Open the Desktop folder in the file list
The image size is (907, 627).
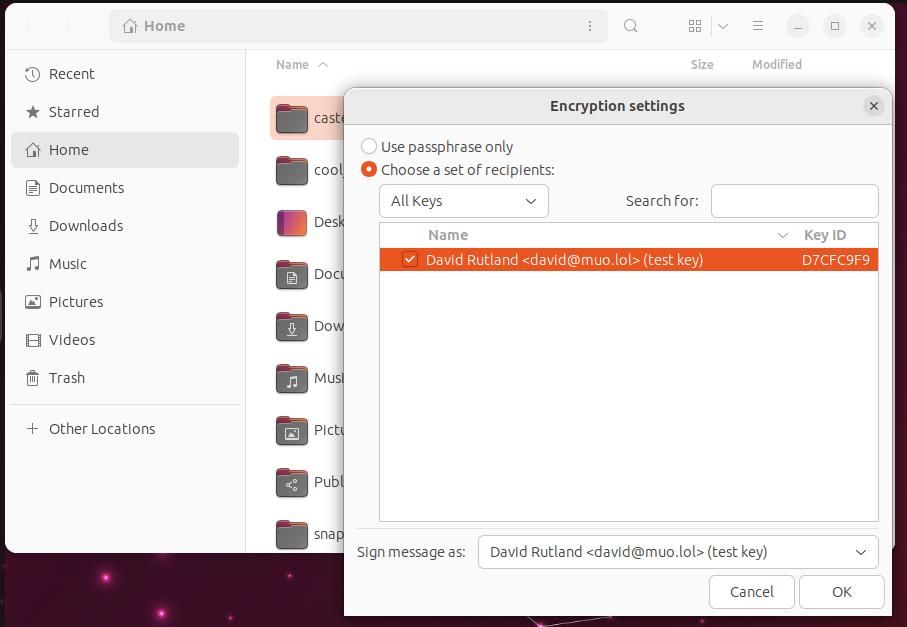click(291, 222)
